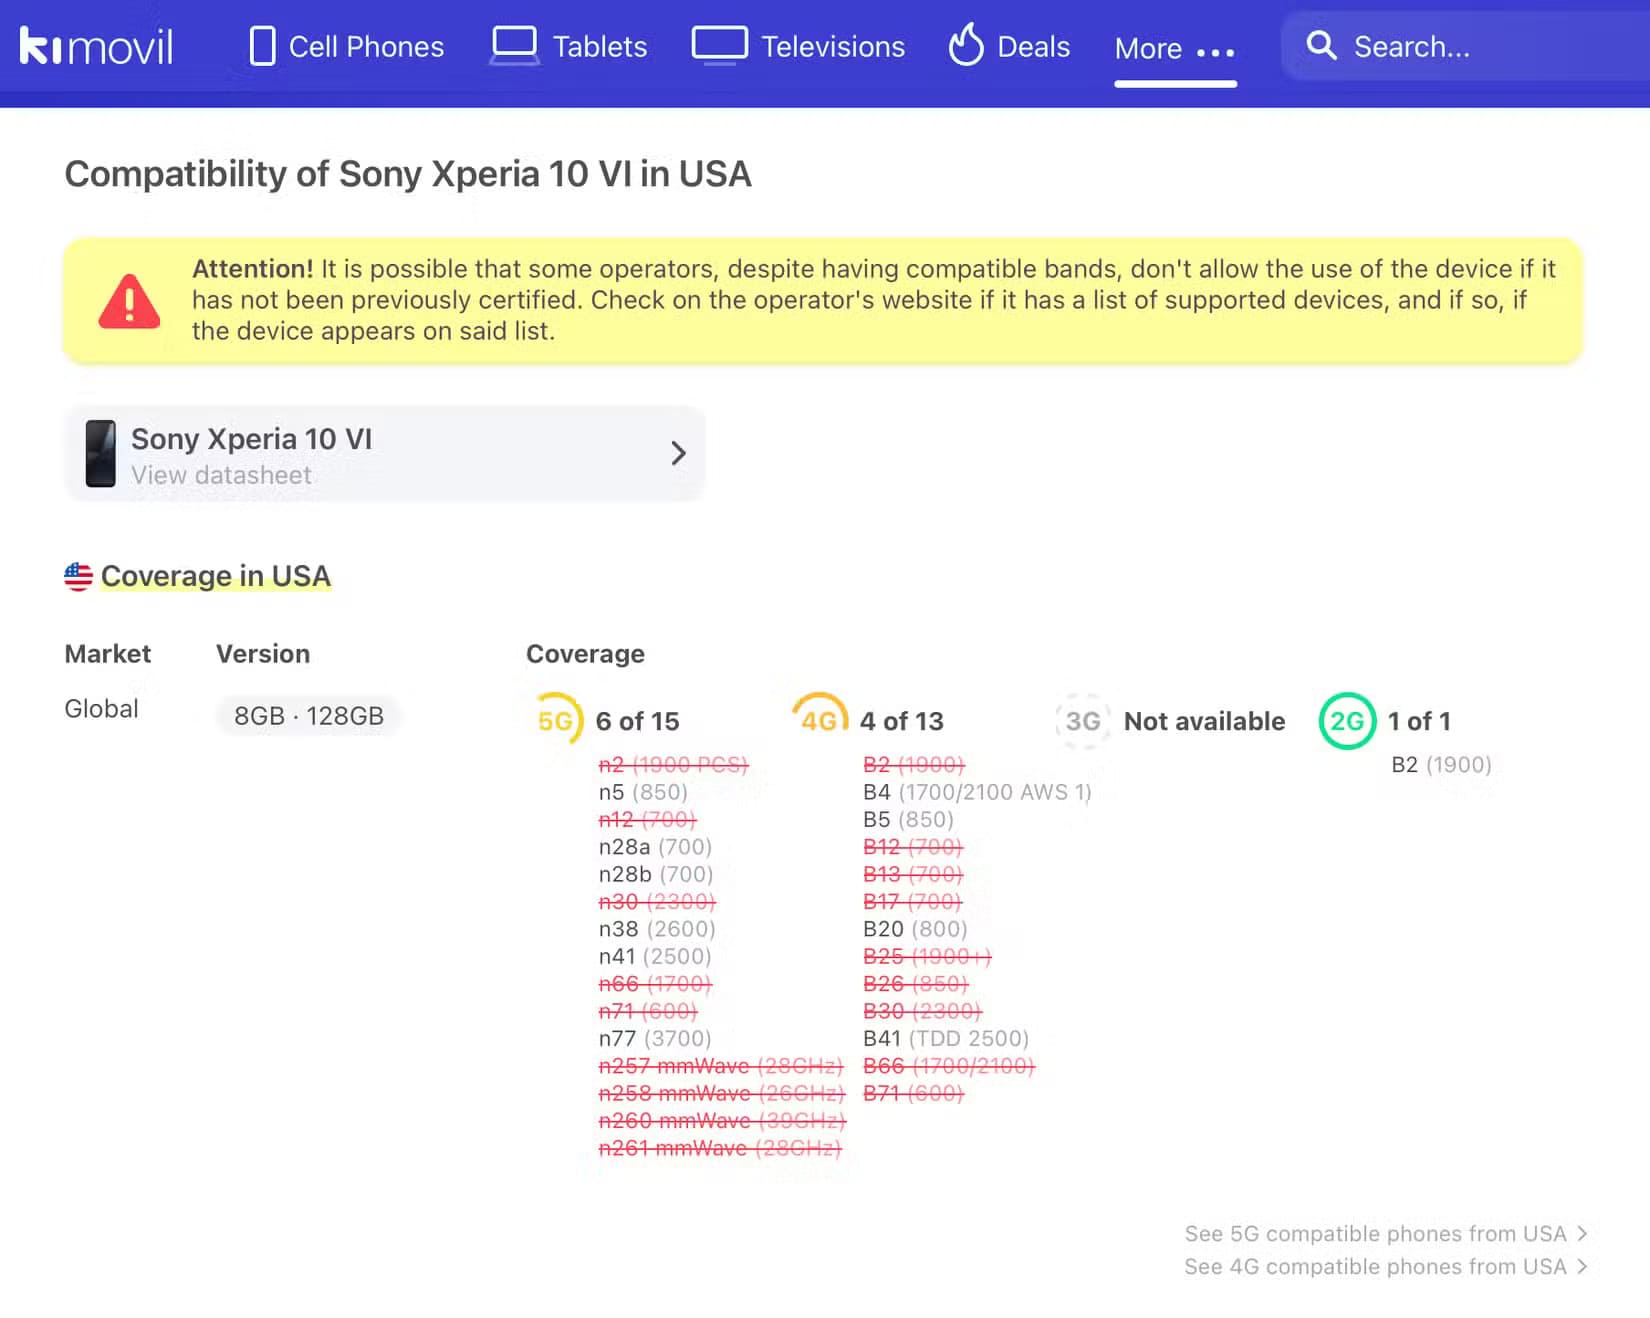Click the red warning triangle icon
This screenshot has width=1650, height=1318.
point(129,301)
